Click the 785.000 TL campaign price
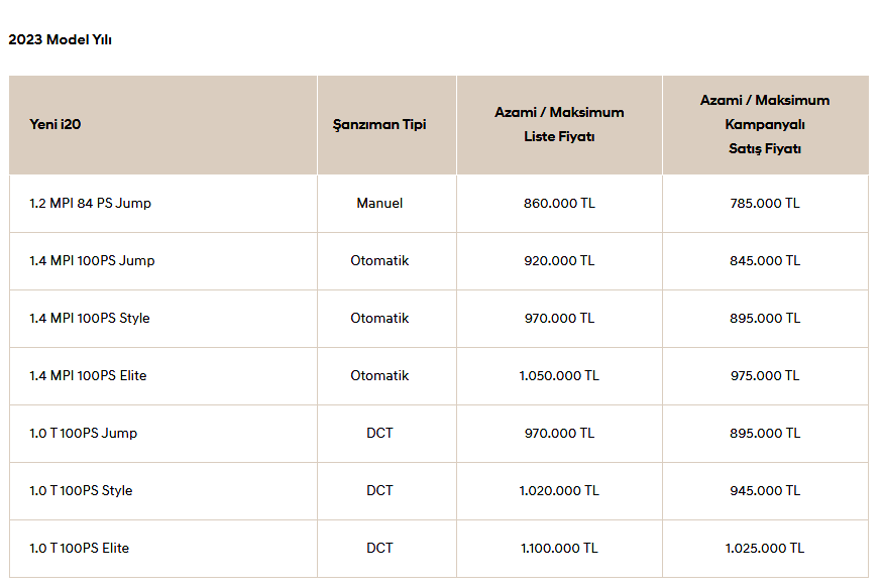 point(764,203)
